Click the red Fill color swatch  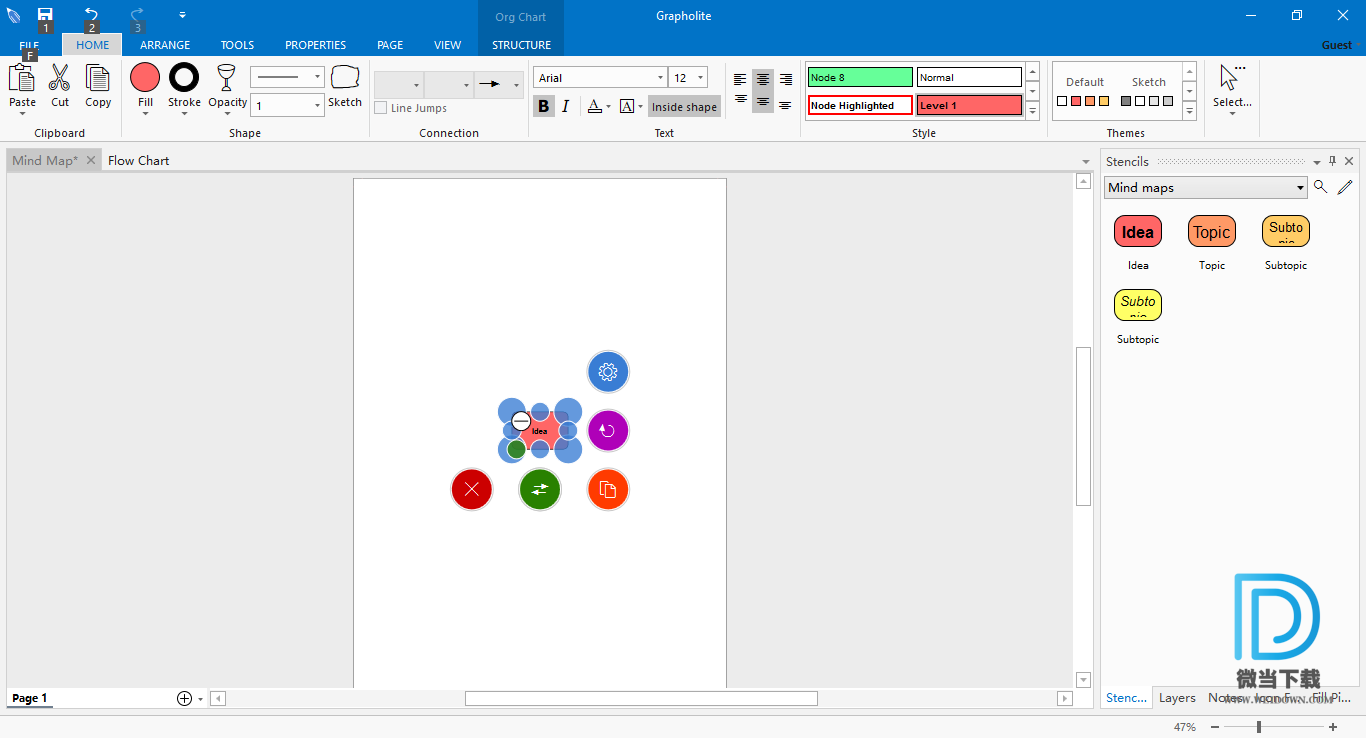click(145, 77)
